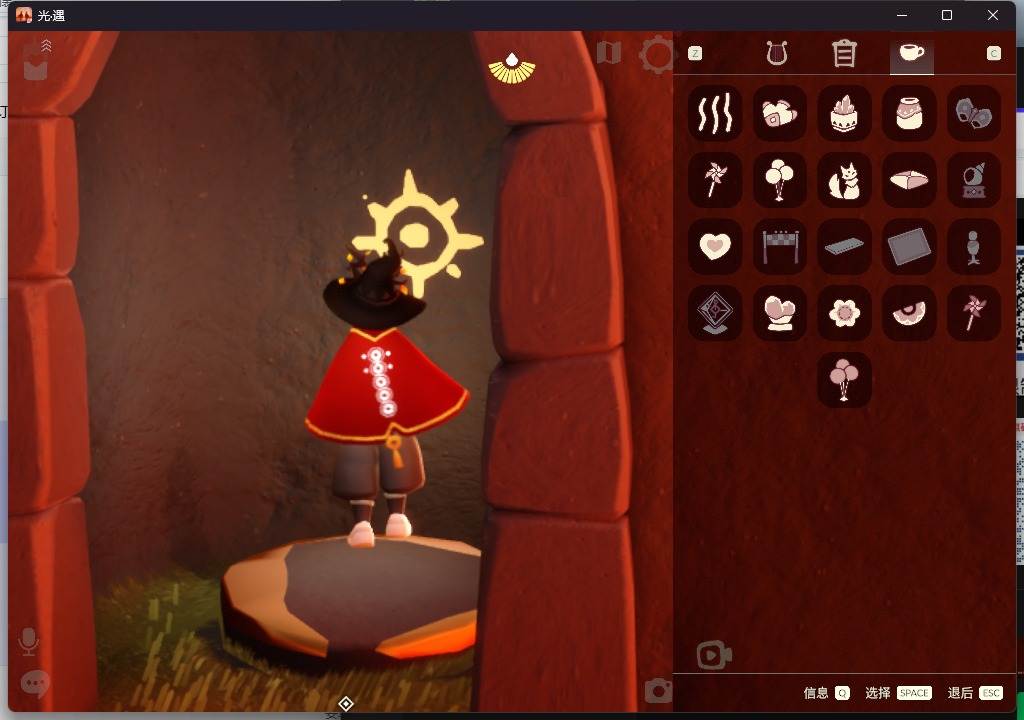
Task: Click the 信息 info button
Action: 827,693
